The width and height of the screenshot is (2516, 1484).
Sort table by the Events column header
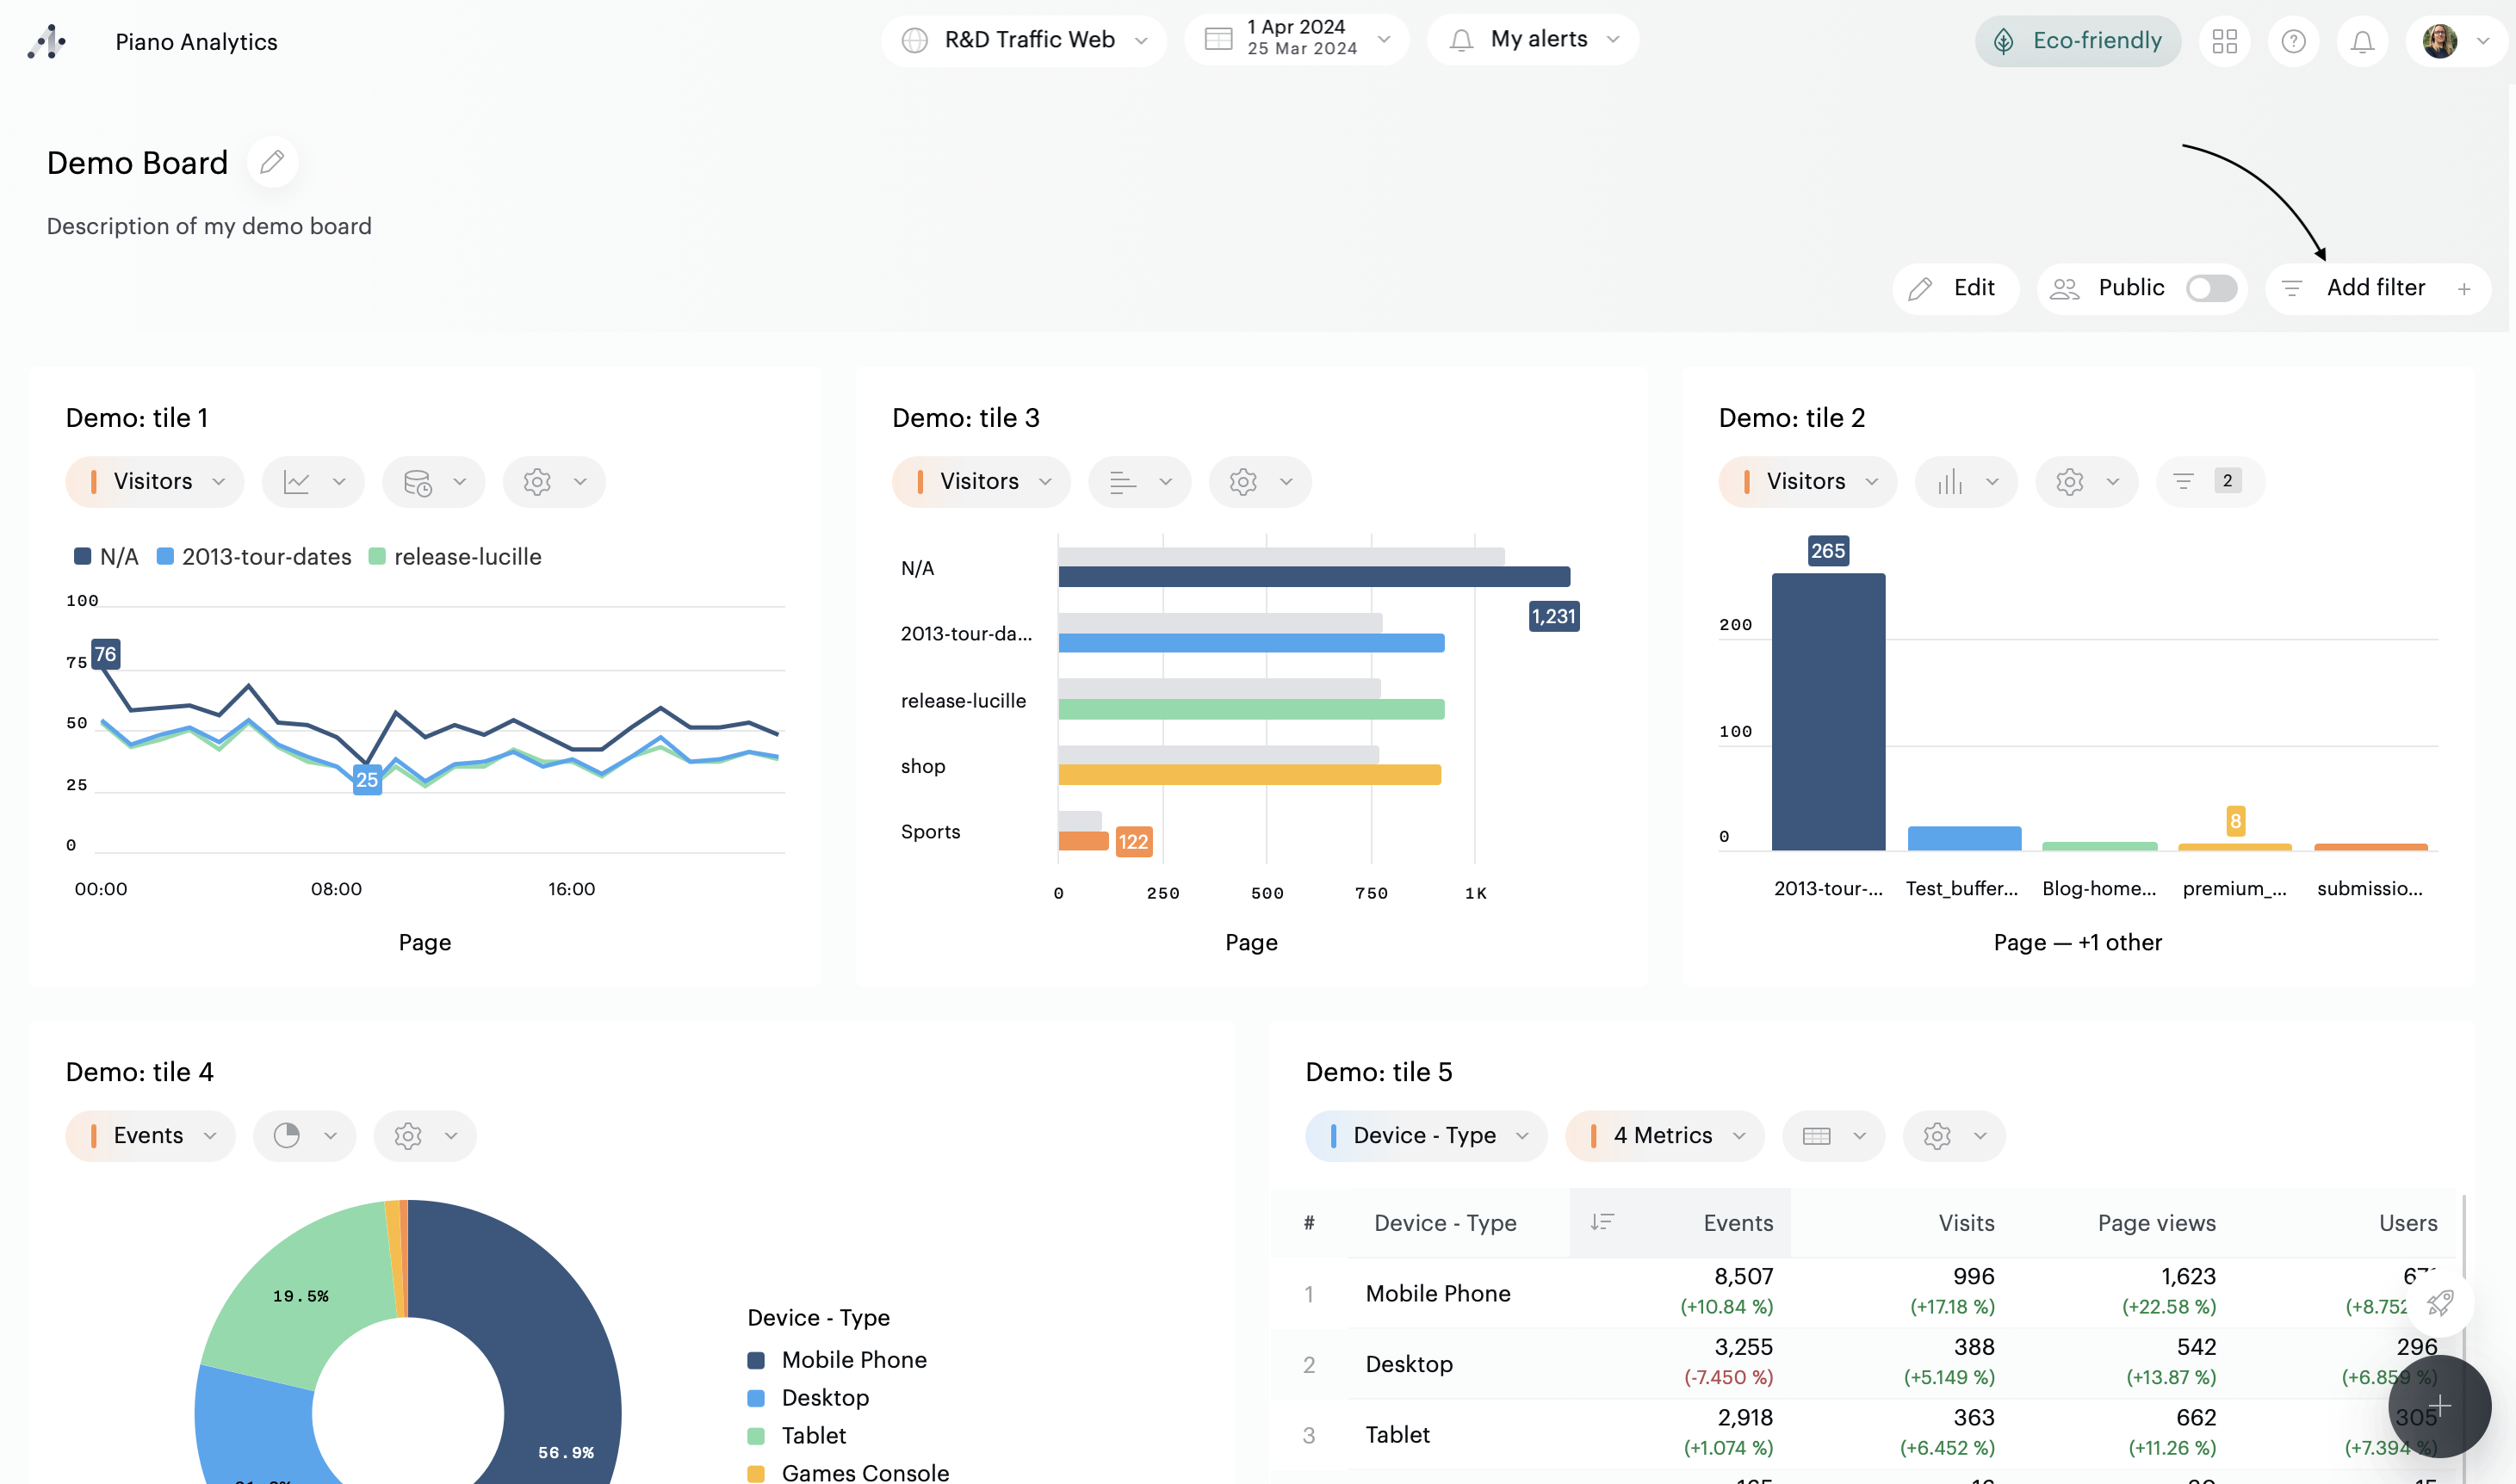[x=1736, y=1223]
